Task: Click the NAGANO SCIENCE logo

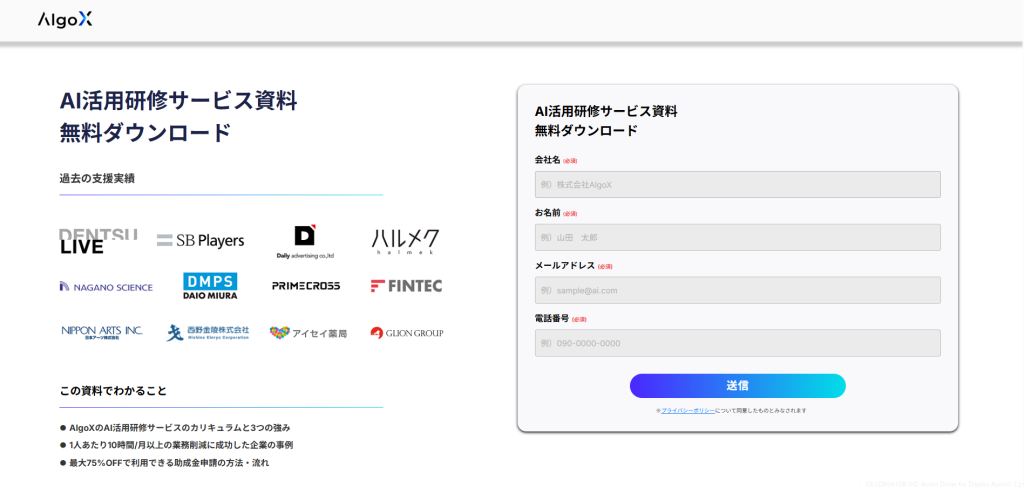Action: point(106,287)
